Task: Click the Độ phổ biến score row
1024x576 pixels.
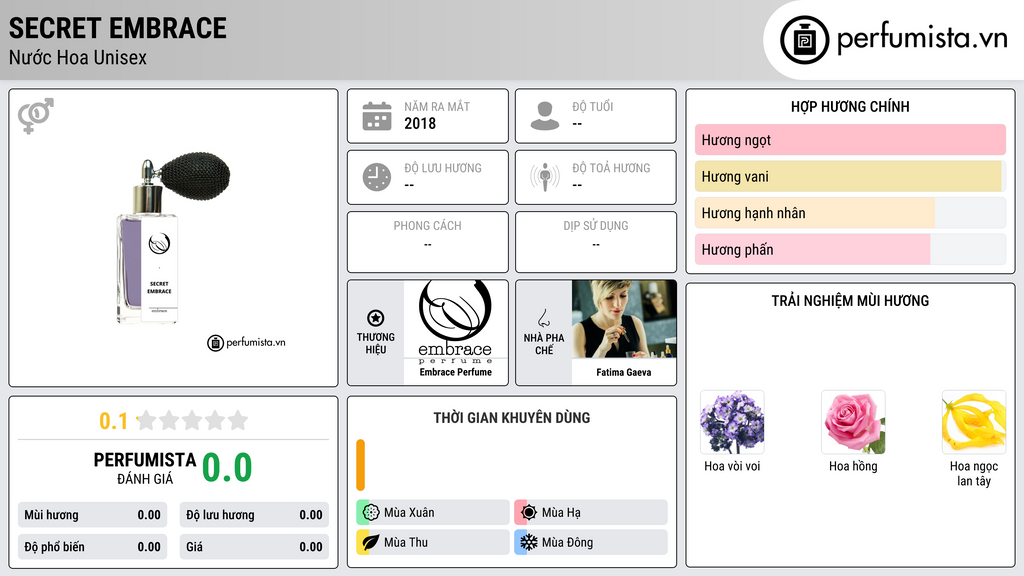Action: click(x=93, y=547)
